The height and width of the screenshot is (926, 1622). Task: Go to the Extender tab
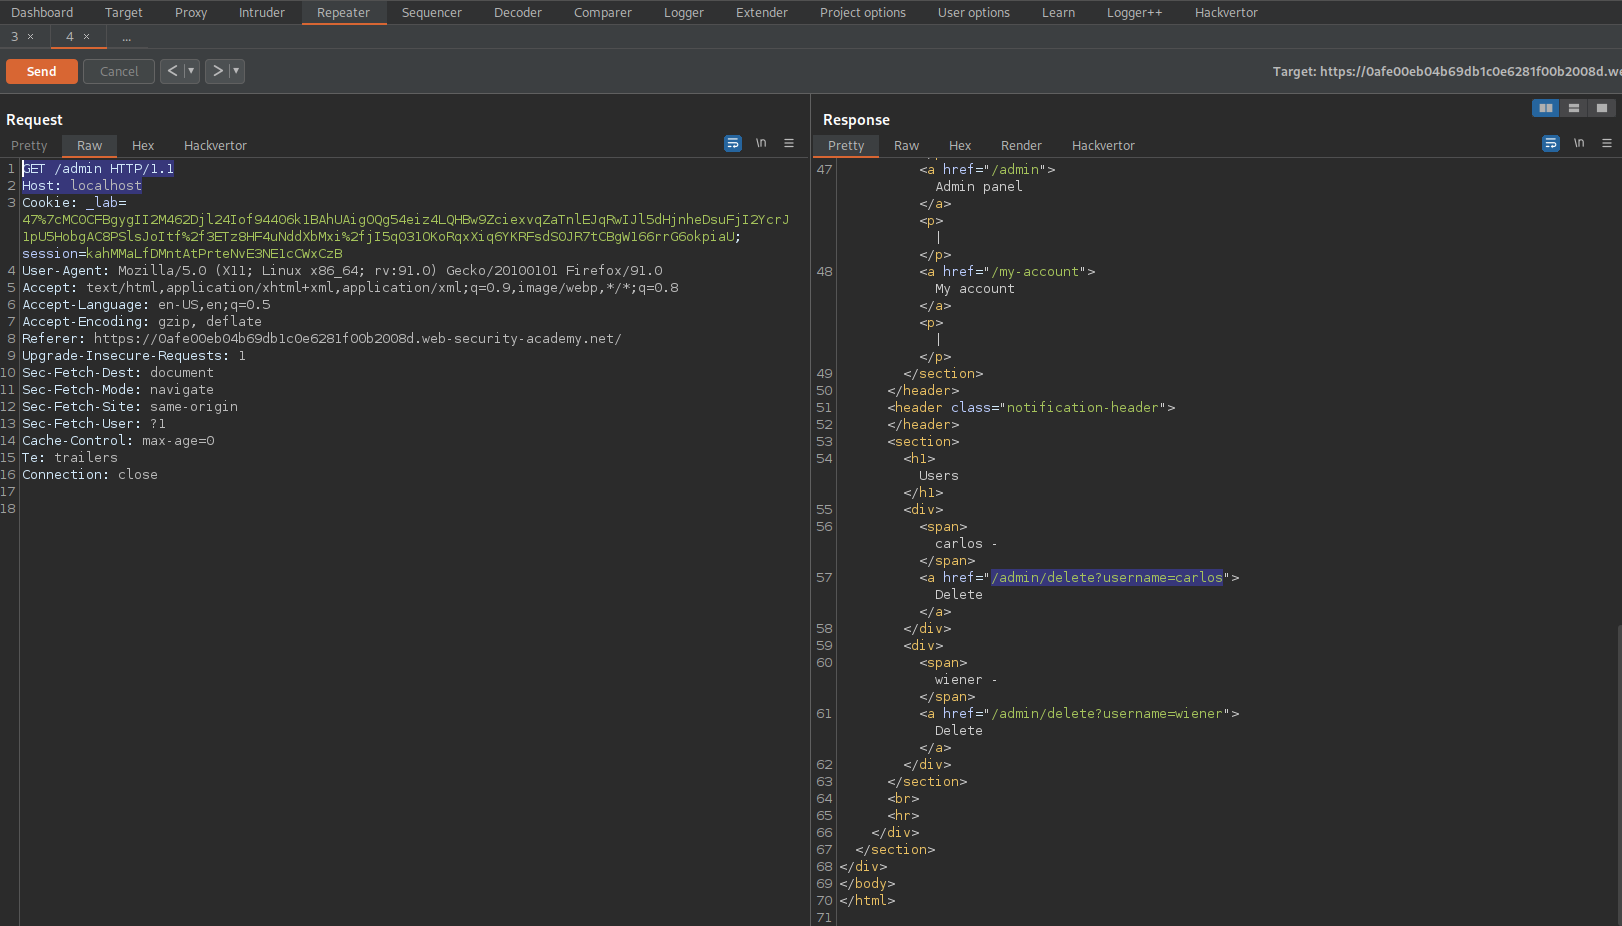click(762, 13)
